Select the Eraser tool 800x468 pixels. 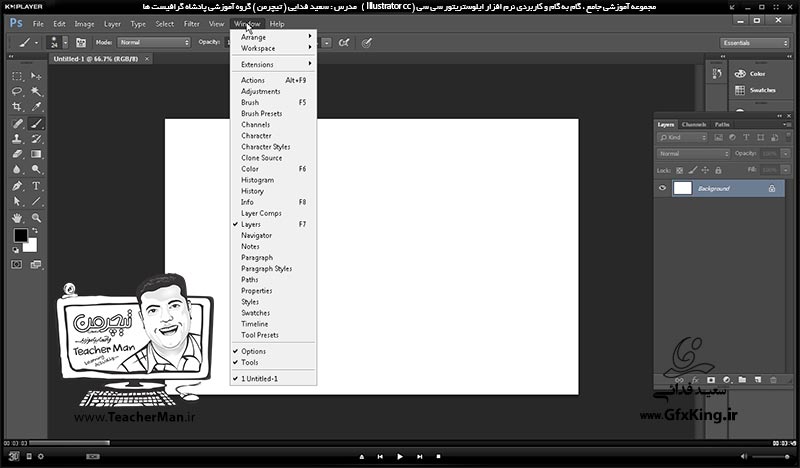(17, 154)
